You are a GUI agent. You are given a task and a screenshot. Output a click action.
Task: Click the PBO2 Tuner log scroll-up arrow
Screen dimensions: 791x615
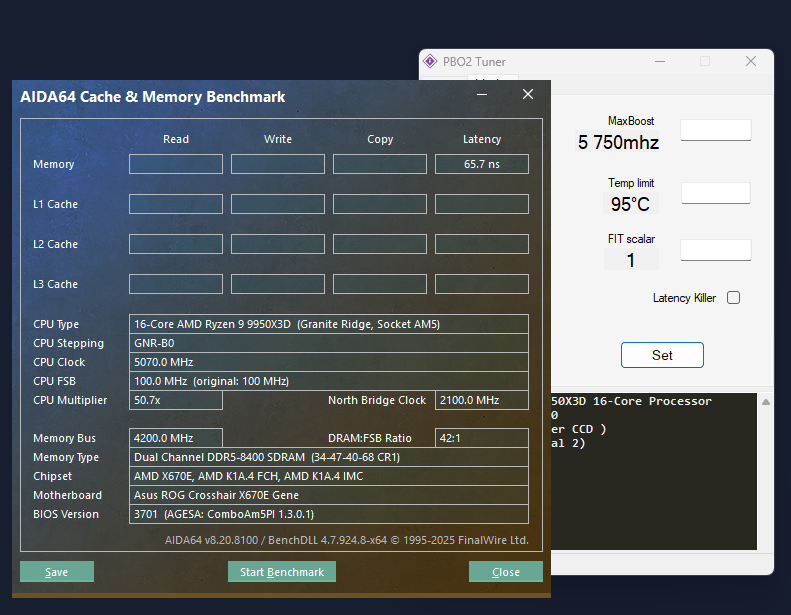tap(766, 402)
